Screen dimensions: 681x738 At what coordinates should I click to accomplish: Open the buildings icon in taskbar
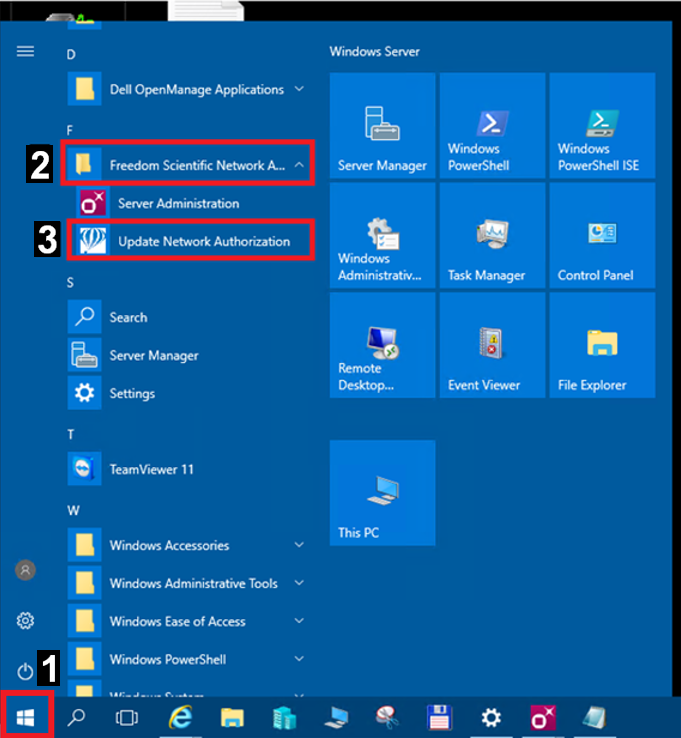coord(284,718)
